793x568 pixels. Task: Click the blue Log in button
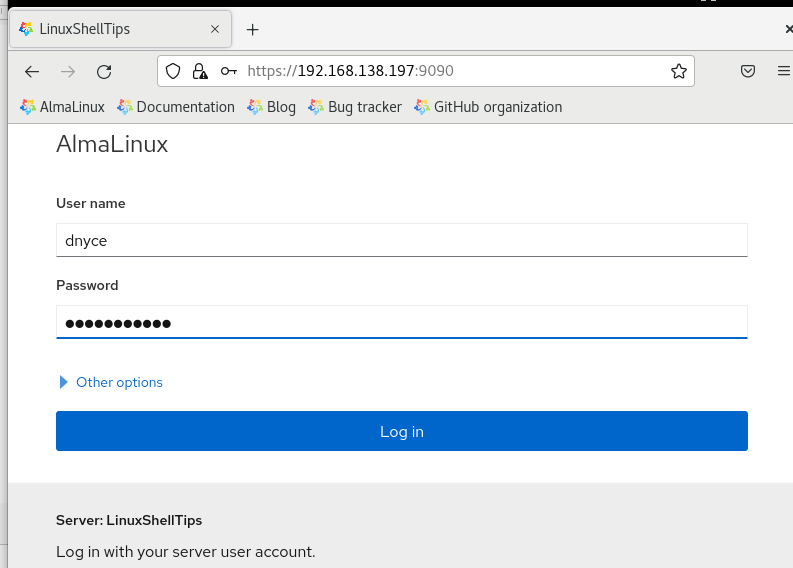pos(402,431)
